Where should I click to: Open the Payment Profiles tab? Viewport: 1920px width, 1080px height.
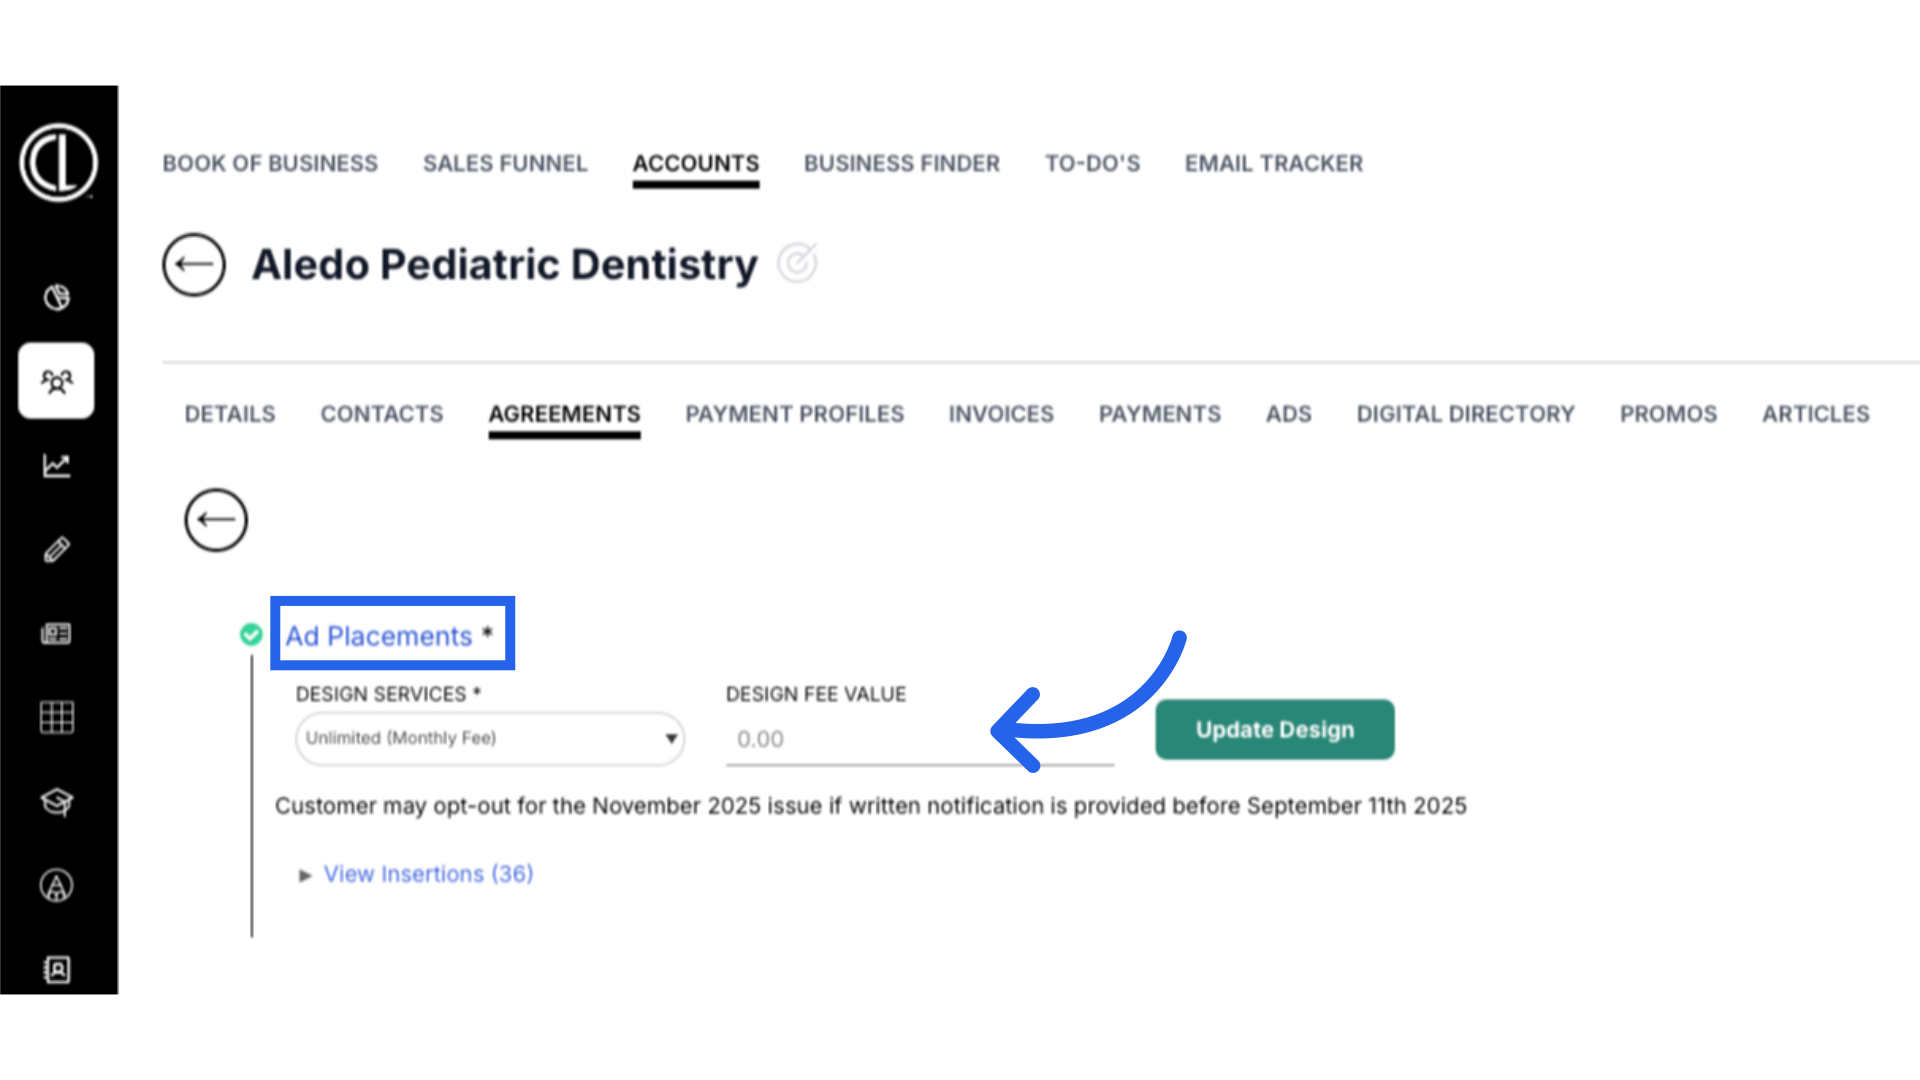[794, 414]
